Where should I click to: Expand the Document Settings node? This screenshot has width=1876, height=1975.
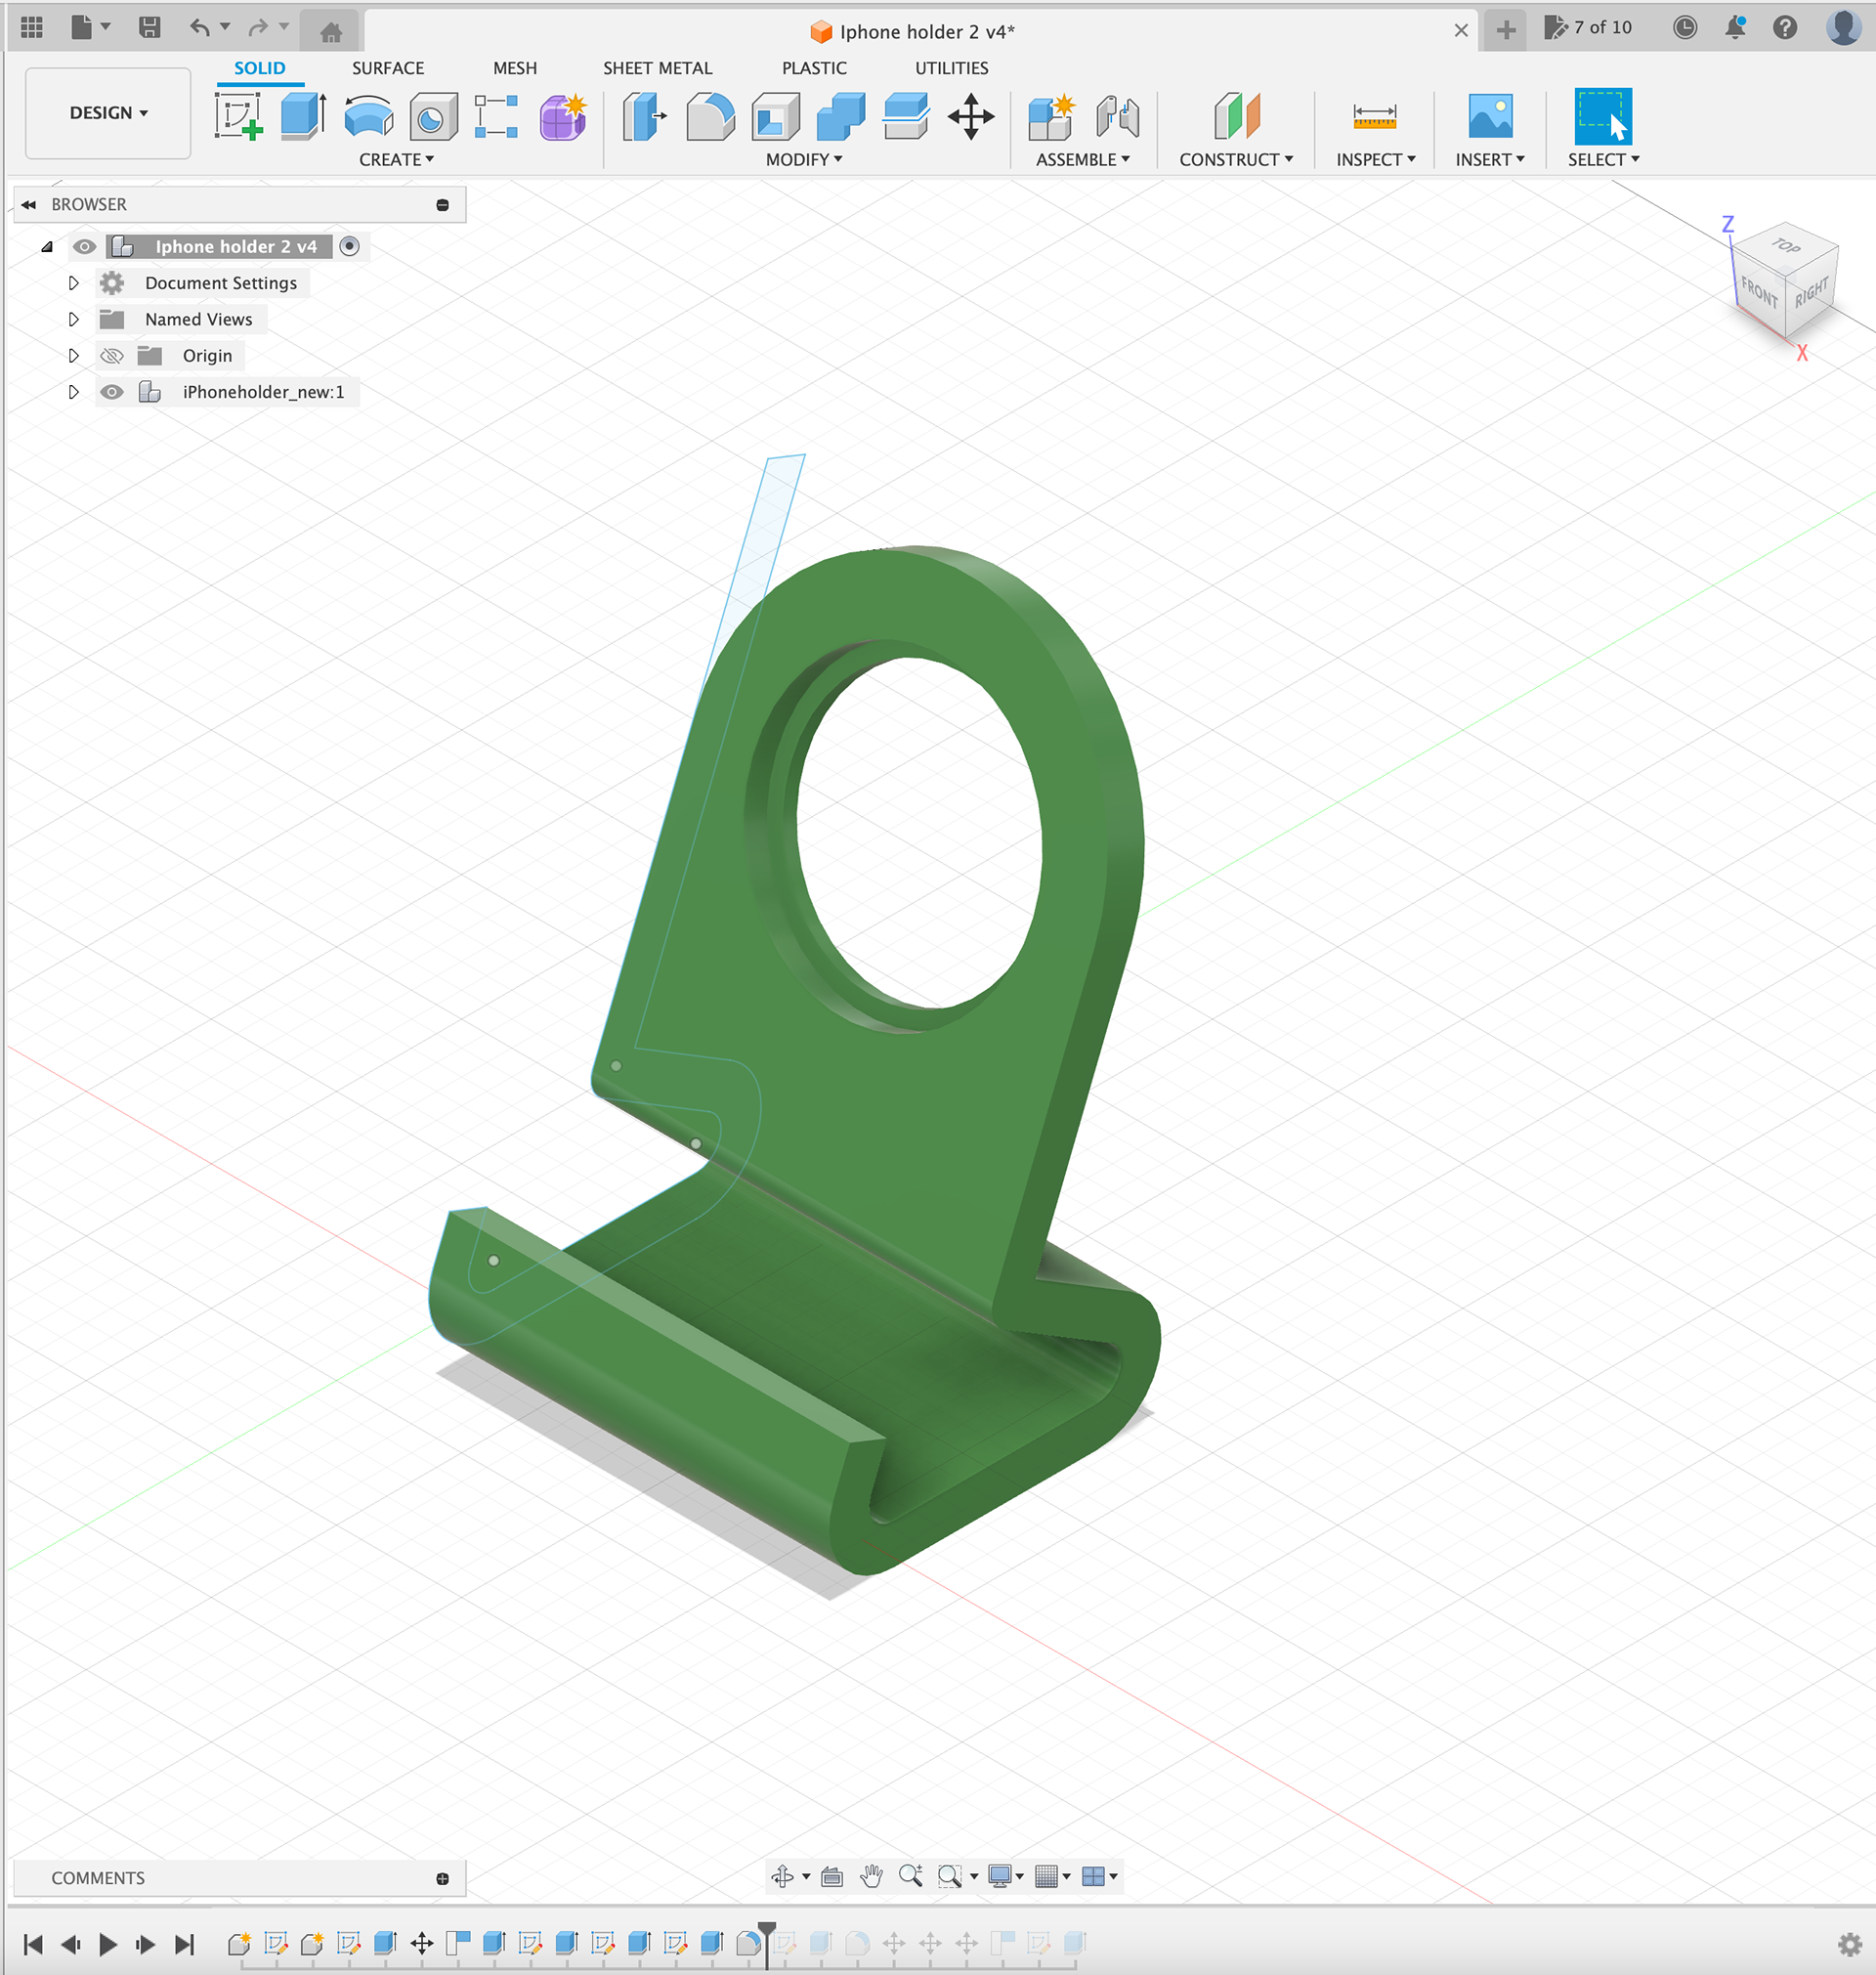point(73,283)
